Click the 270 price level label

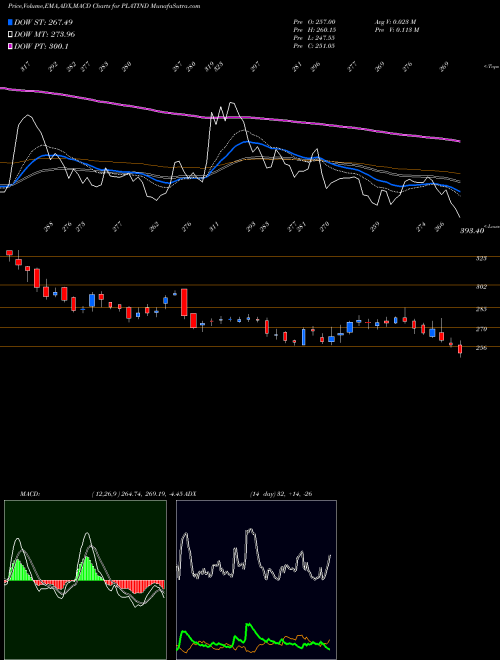pyautogui.click(x=481, y=329)
